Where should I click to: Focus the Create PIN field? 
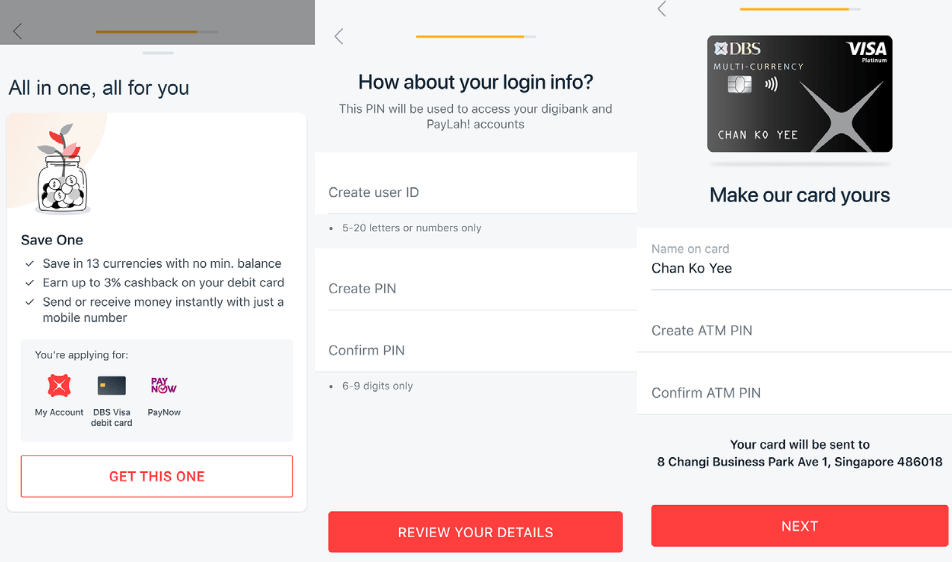(475, 288)
